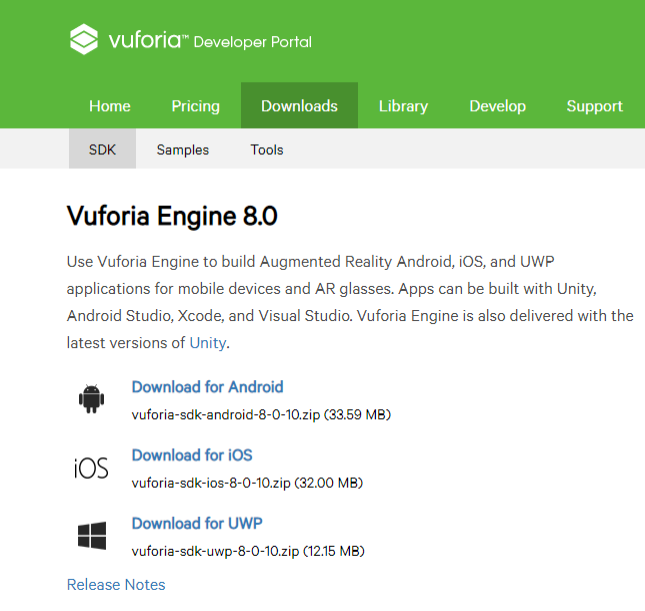Go to the Pricing page
This screenshot has width=645, height=611.
(x=195, y=106)
